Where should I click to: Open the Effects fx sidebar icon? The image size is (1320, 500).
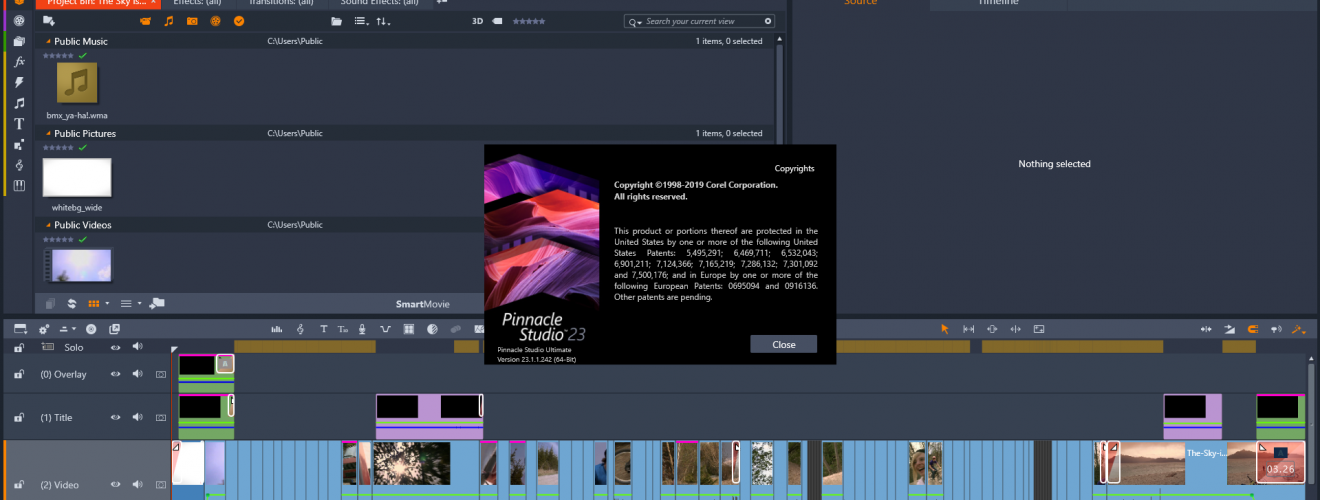point(19,61)
